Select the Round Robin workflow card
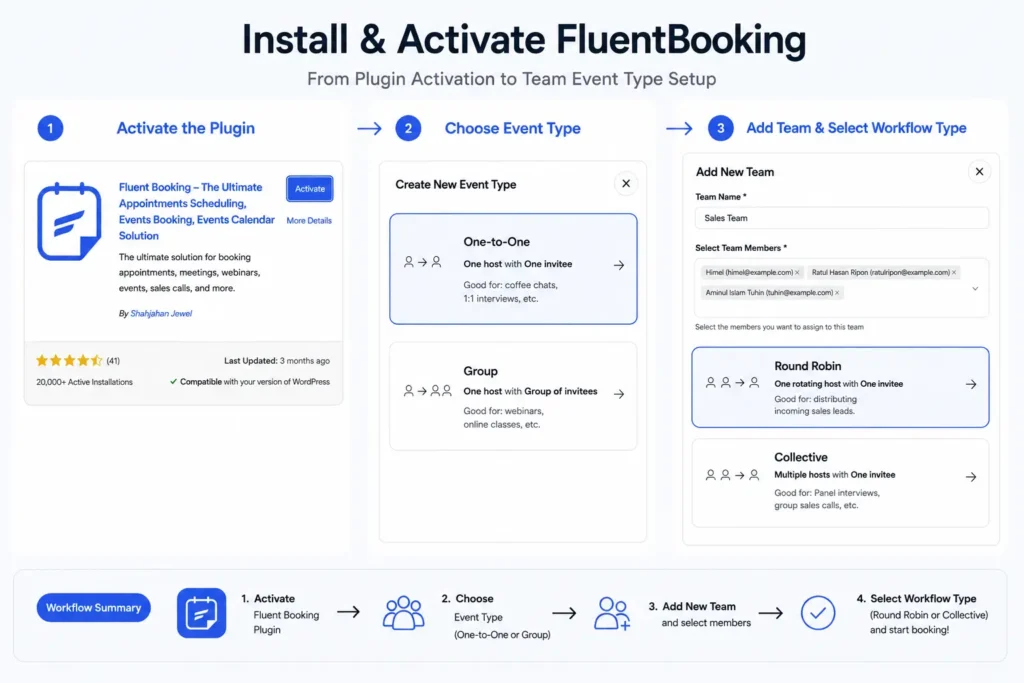Image resolution: width=1024 pixels, height=683 pixels. coord(840,387)
